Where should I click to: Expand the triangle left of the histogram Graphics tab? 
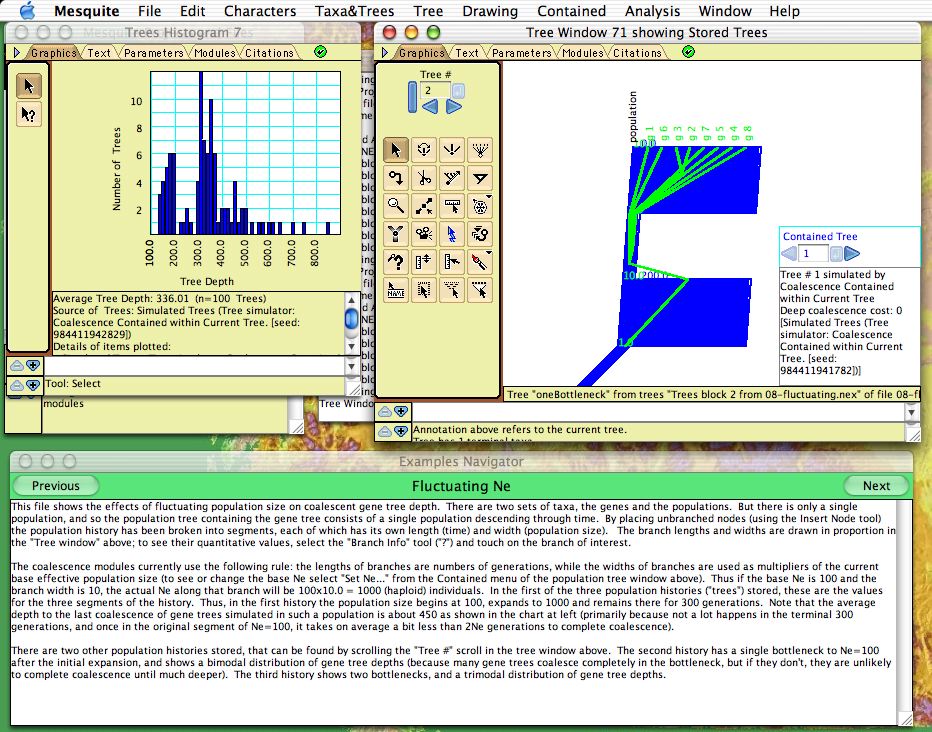click(16, 53)
